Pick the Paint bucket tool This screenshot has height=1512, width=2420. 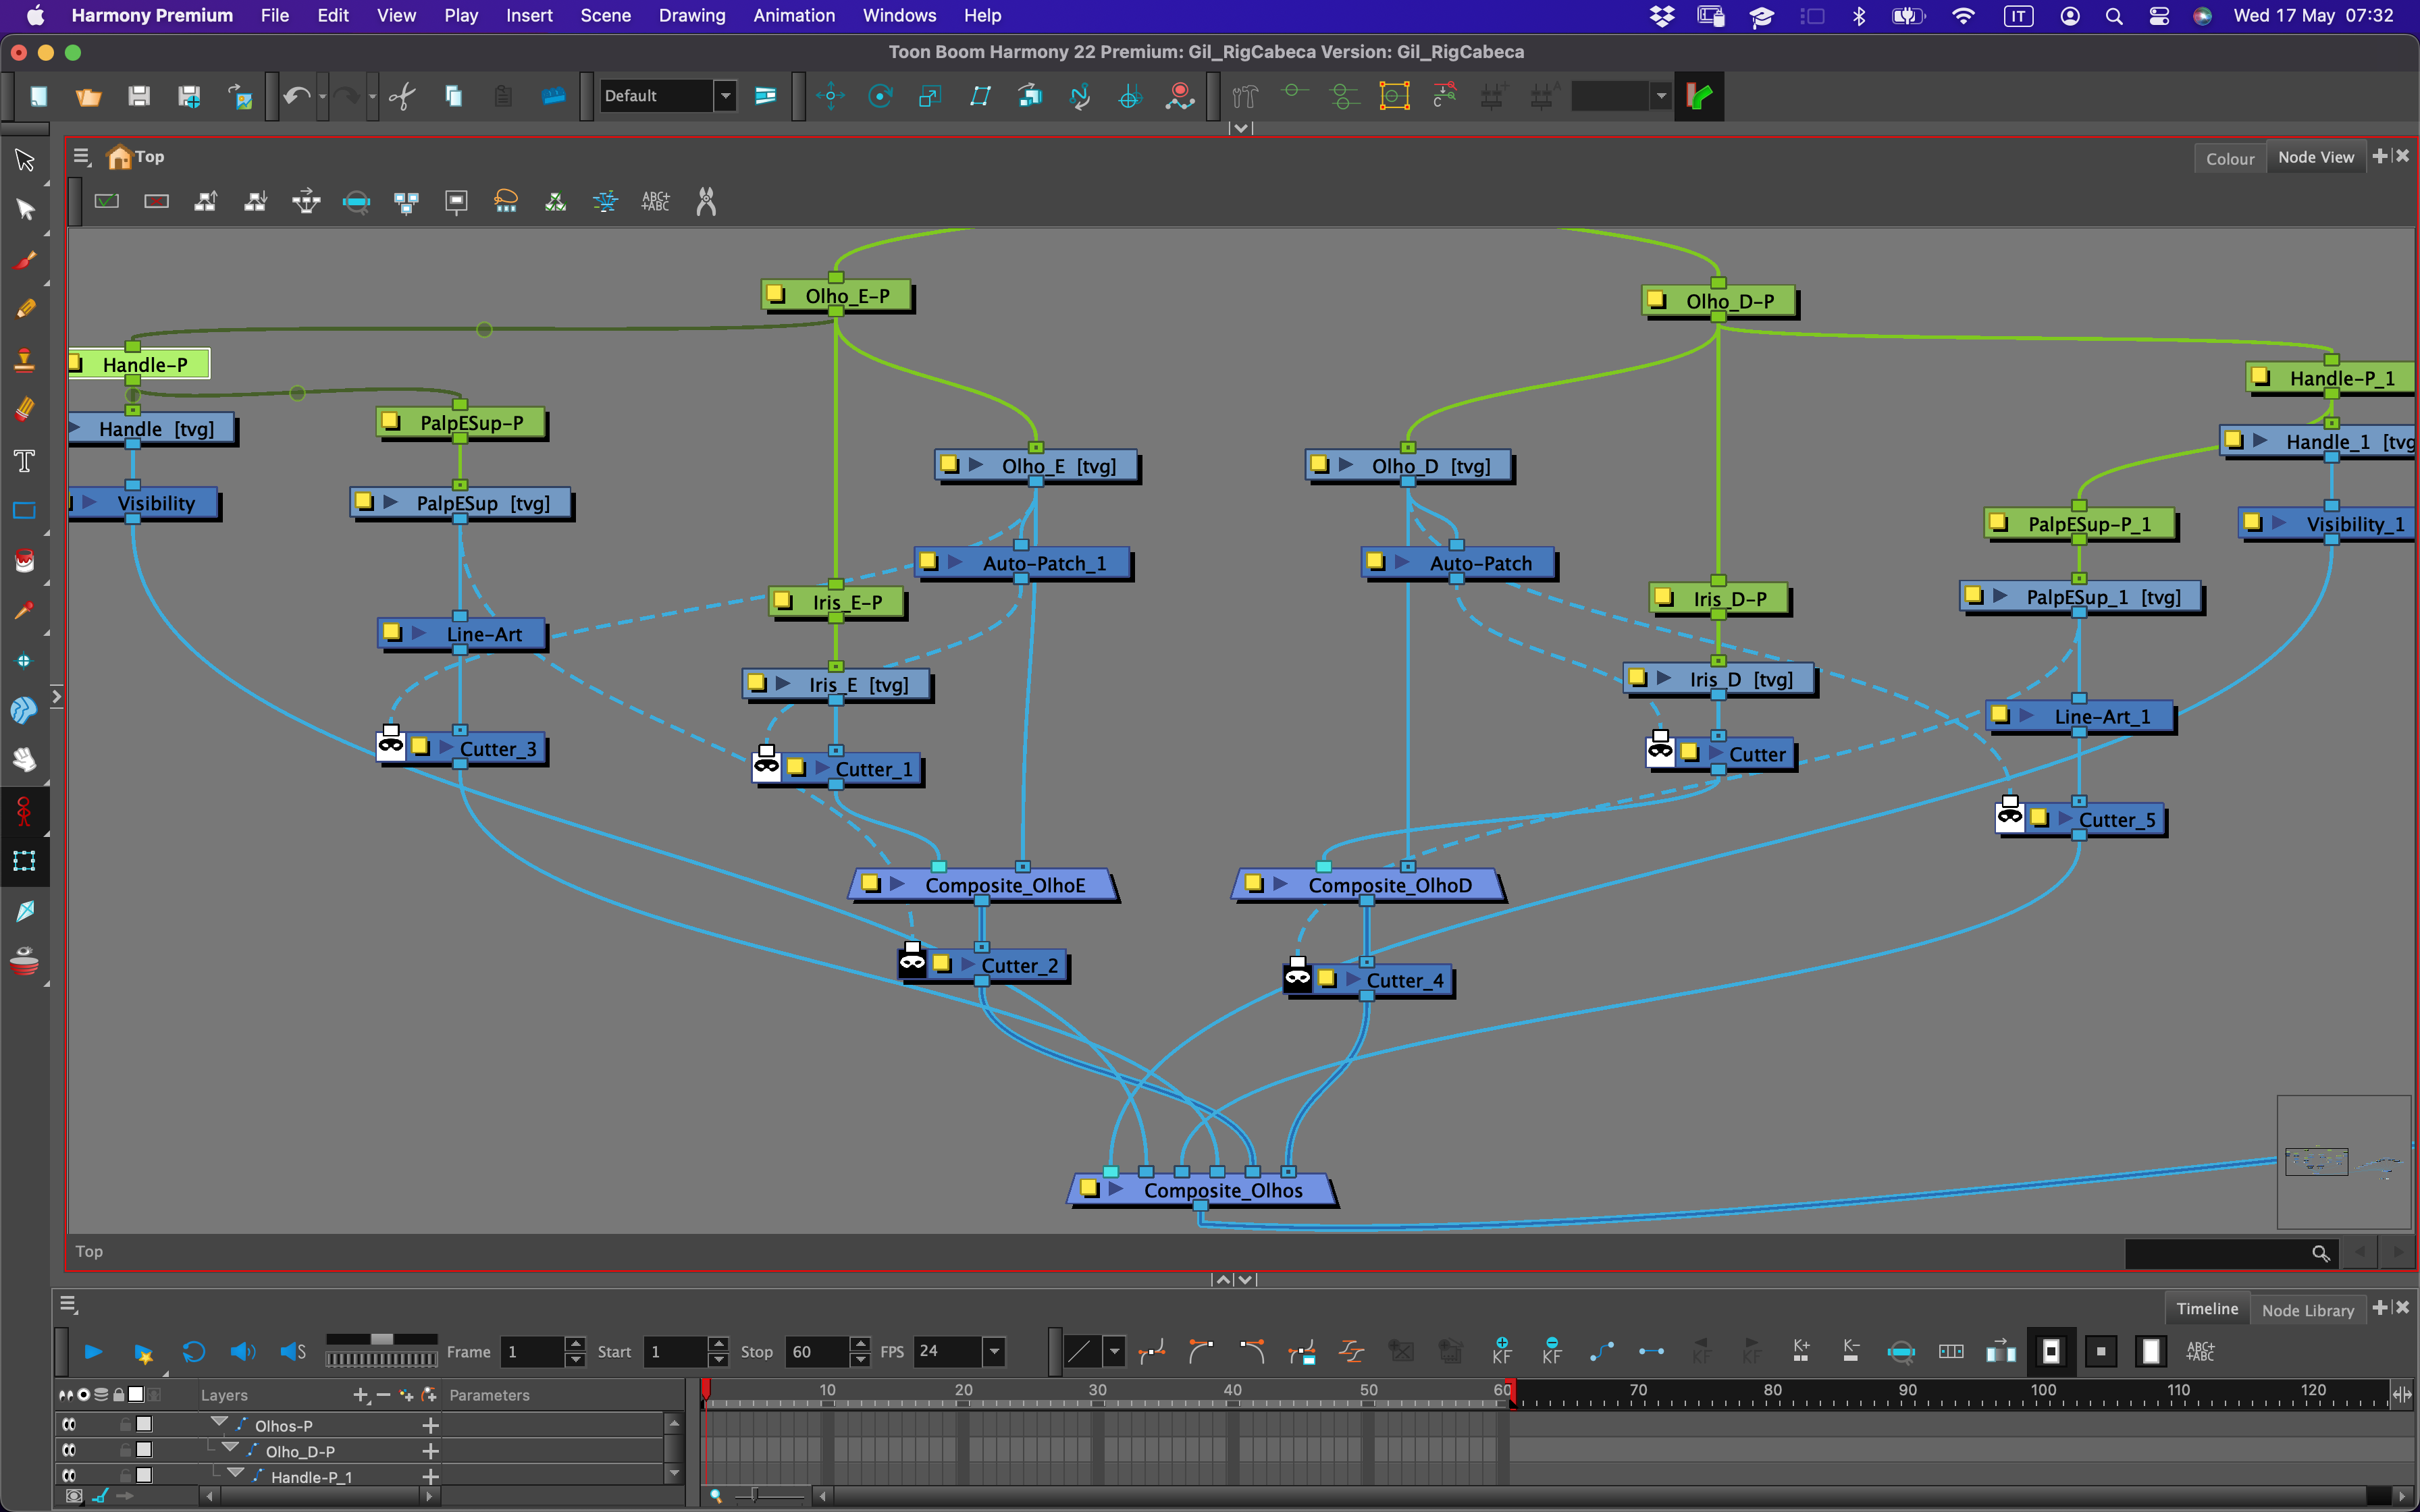pyautogui.click(x=24, y=561)
